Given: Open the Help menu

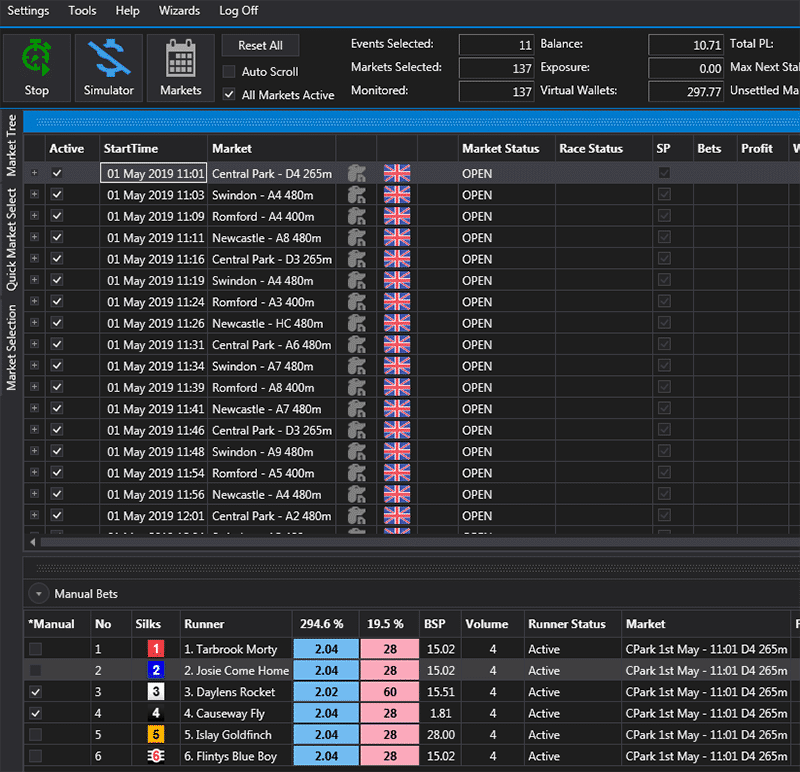Looking at the screenshot, I should click(x=128, y=11).
